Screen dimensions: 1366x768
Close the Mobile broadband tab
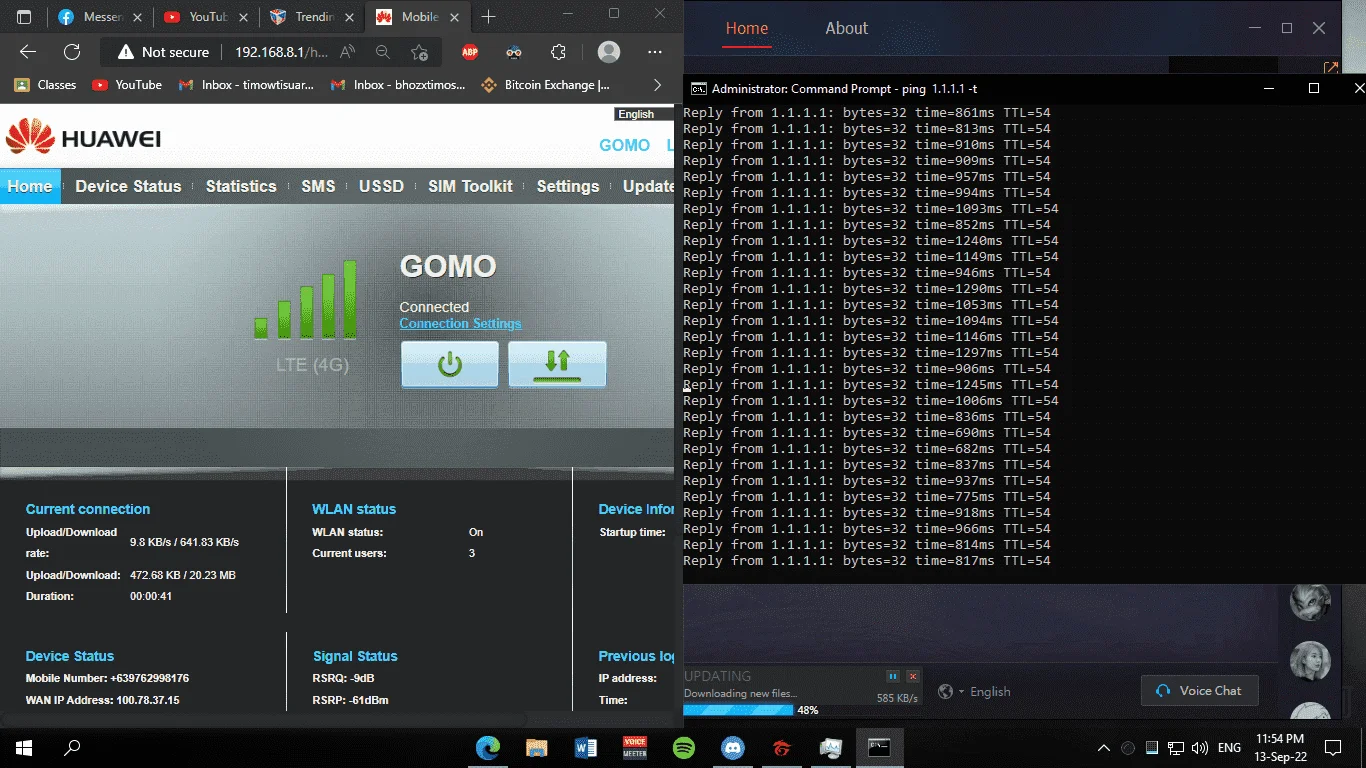pyautogui.click(x=456, y=17)
